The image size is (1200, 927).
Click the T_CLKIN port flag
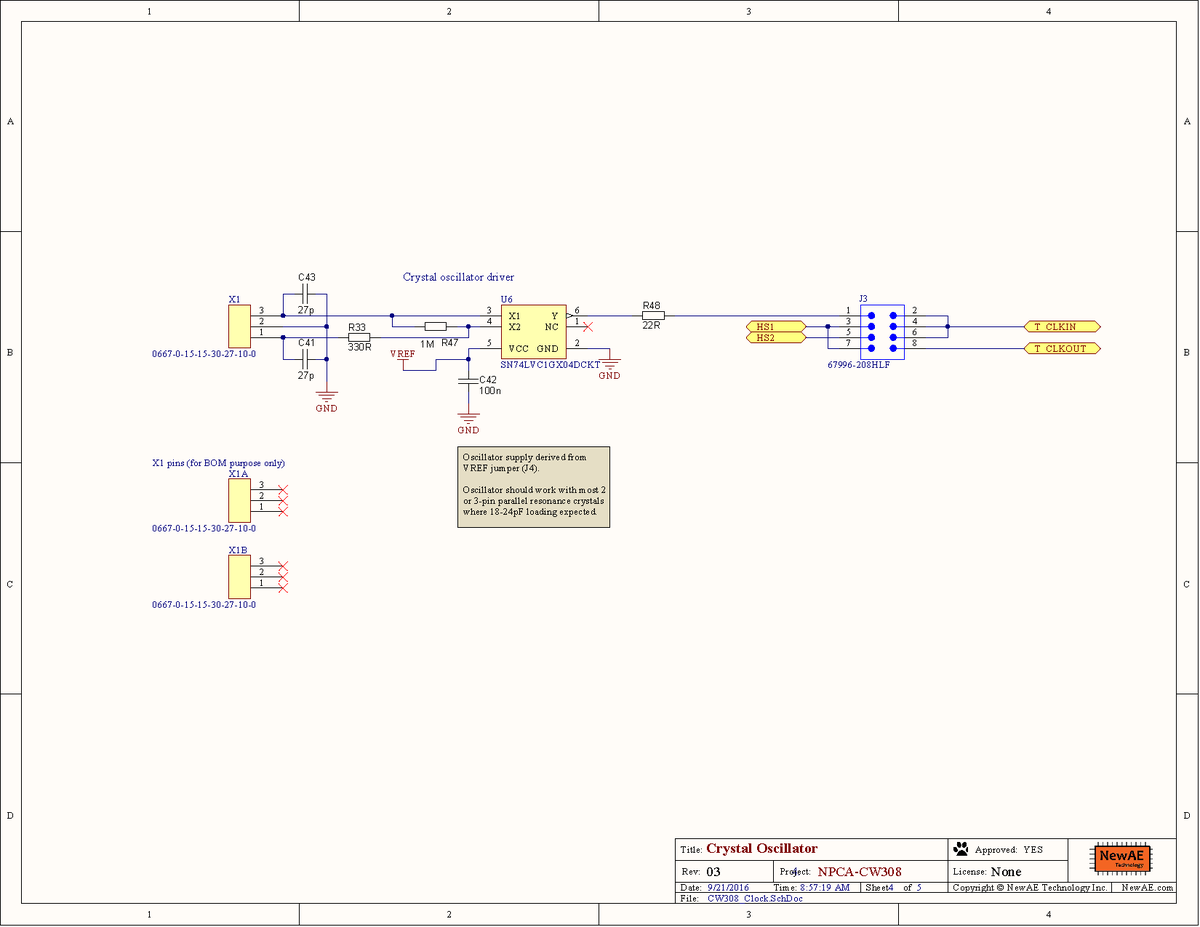point(1061,326)
